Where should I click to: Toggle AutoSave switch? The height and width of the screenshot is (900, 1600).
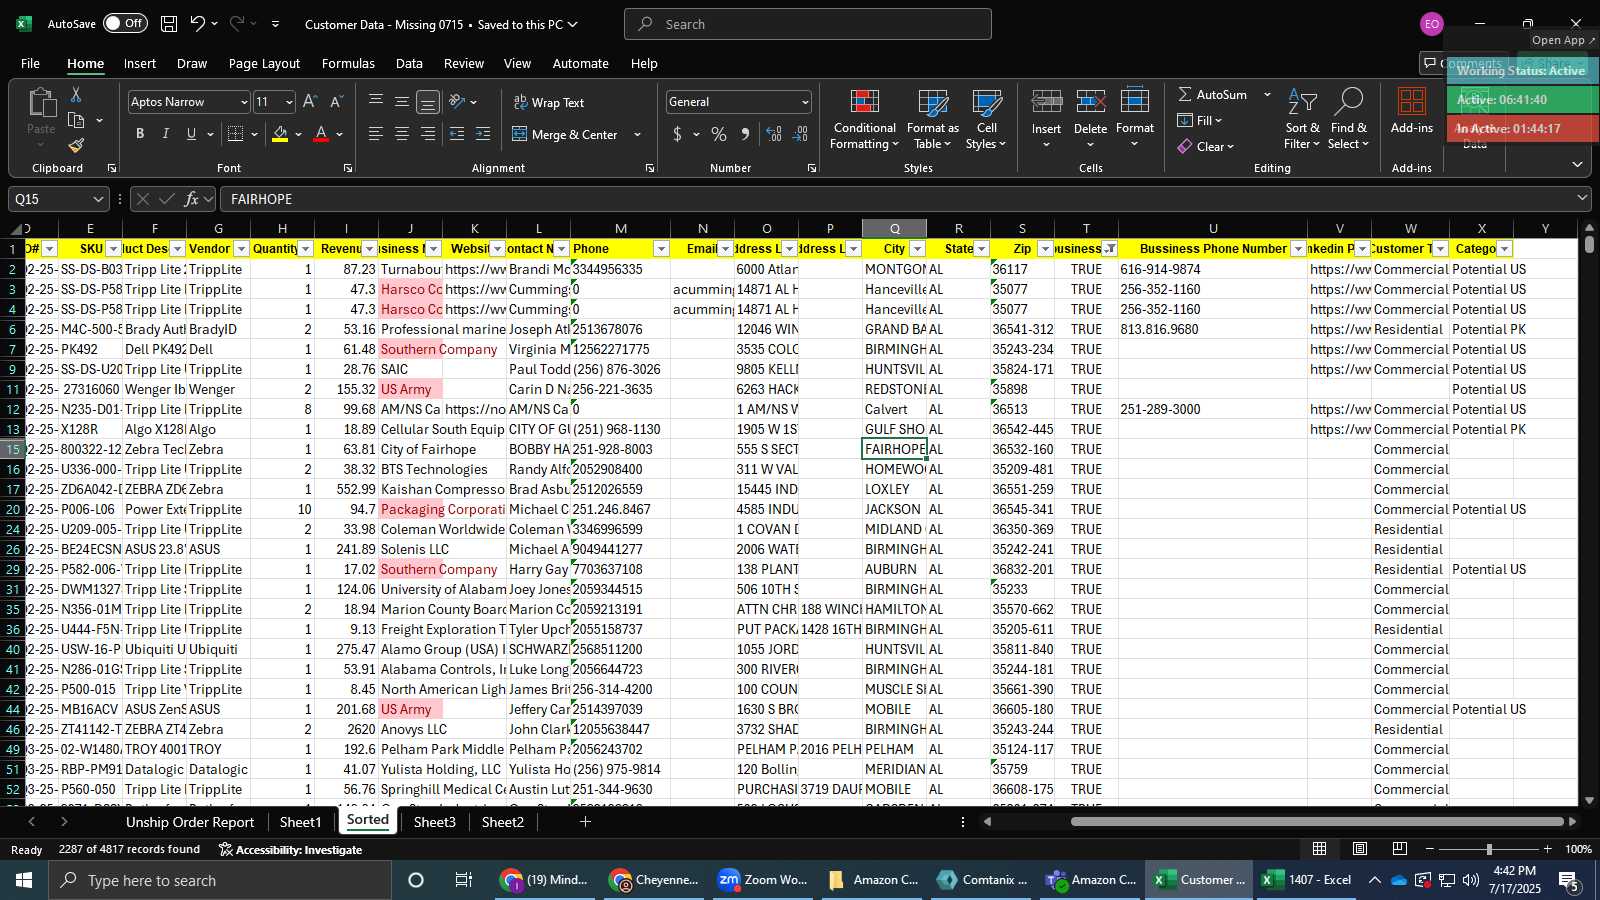click(x=125, y=23)
